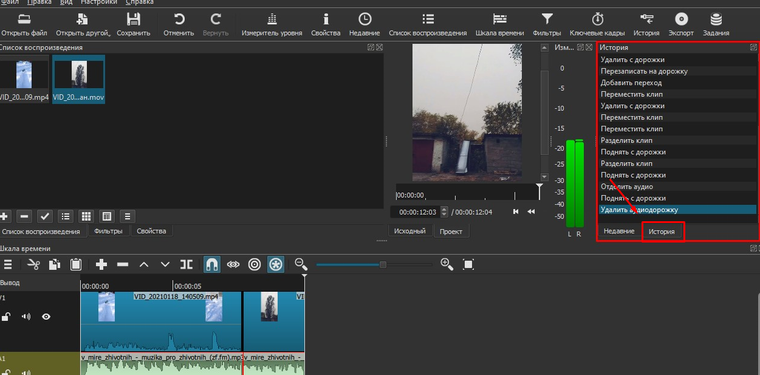760x375 pixels.
Task: Cut the clip with the timeline scissors icon
Action: pyautogui.click(x=33, y=265)
